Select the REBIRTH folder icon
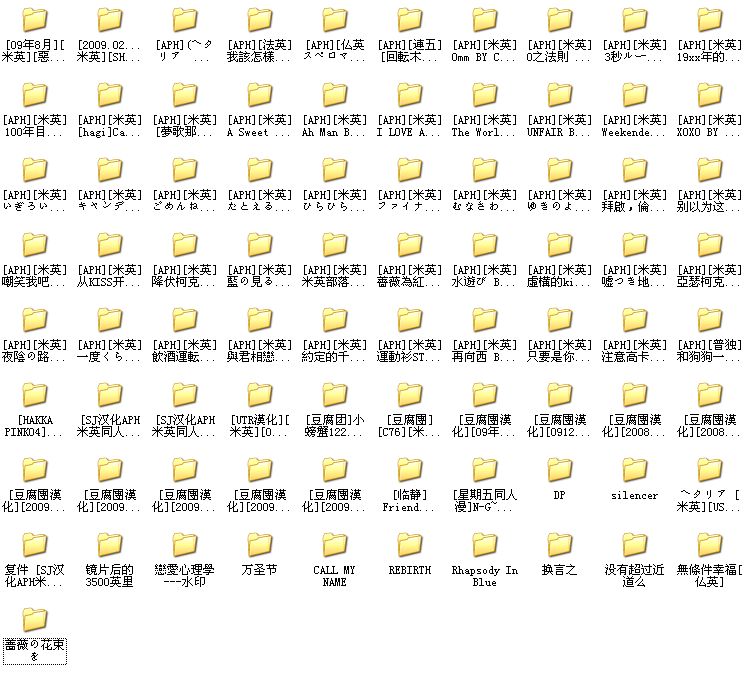 (x=409, y=545)
